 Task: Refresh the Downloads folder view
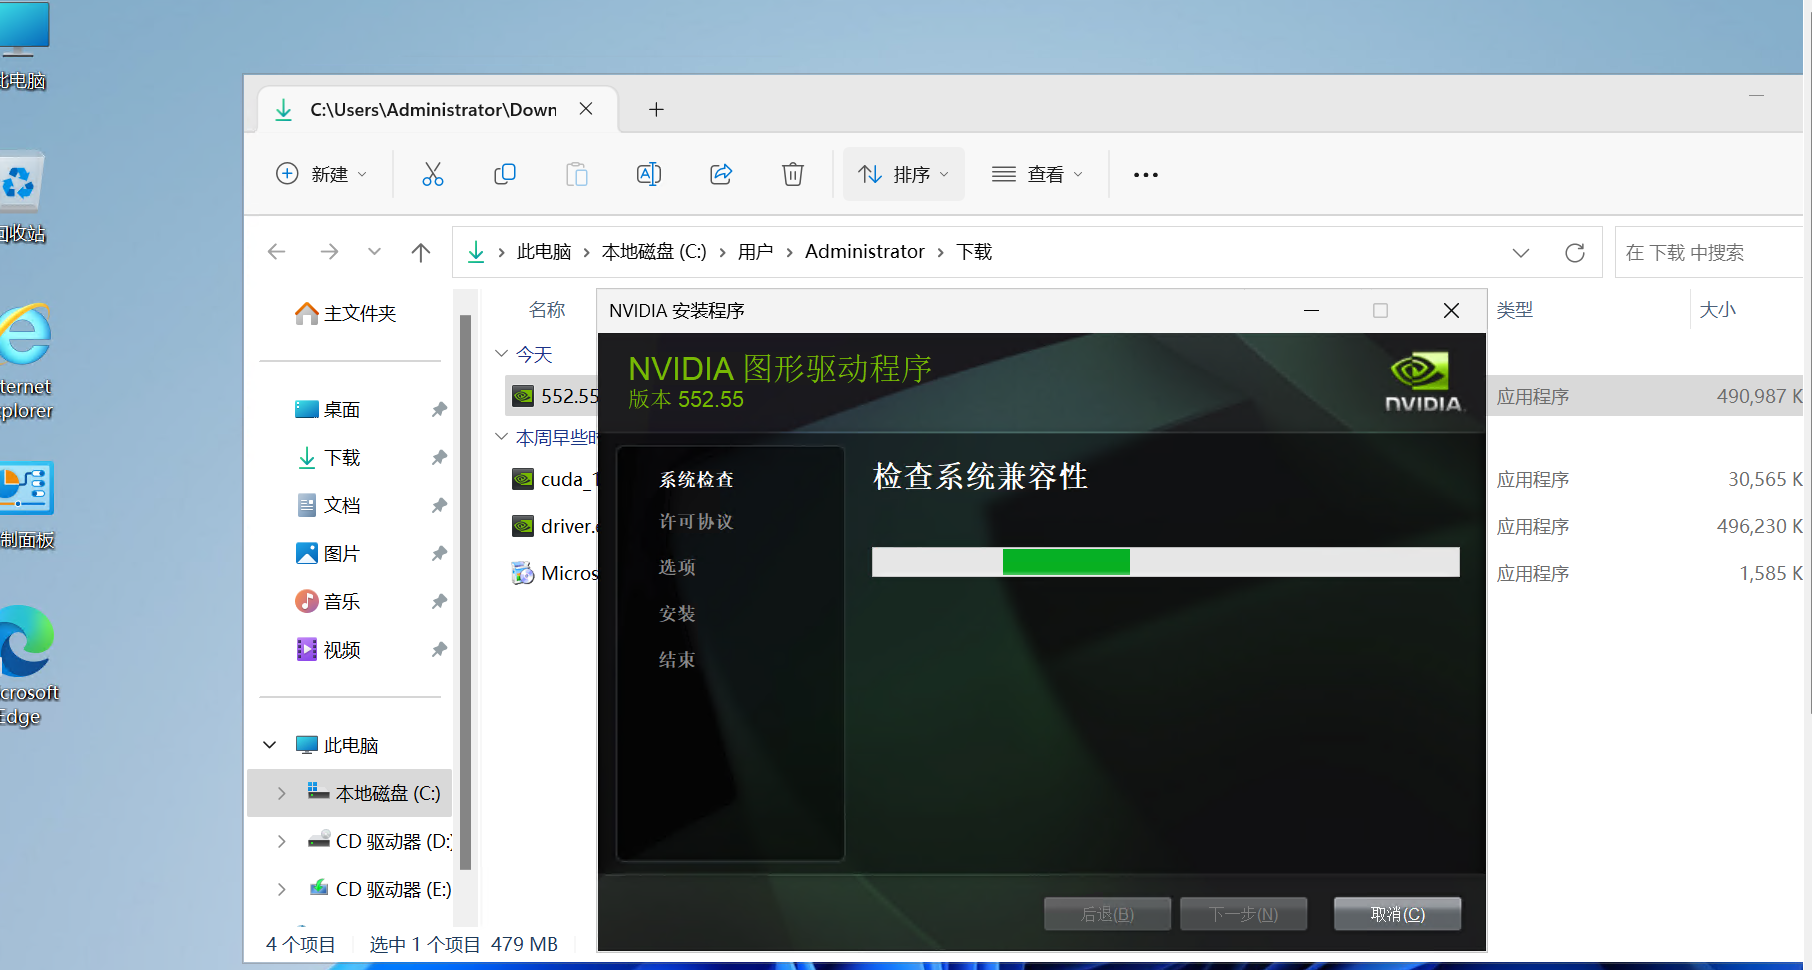click(1575, 253)
